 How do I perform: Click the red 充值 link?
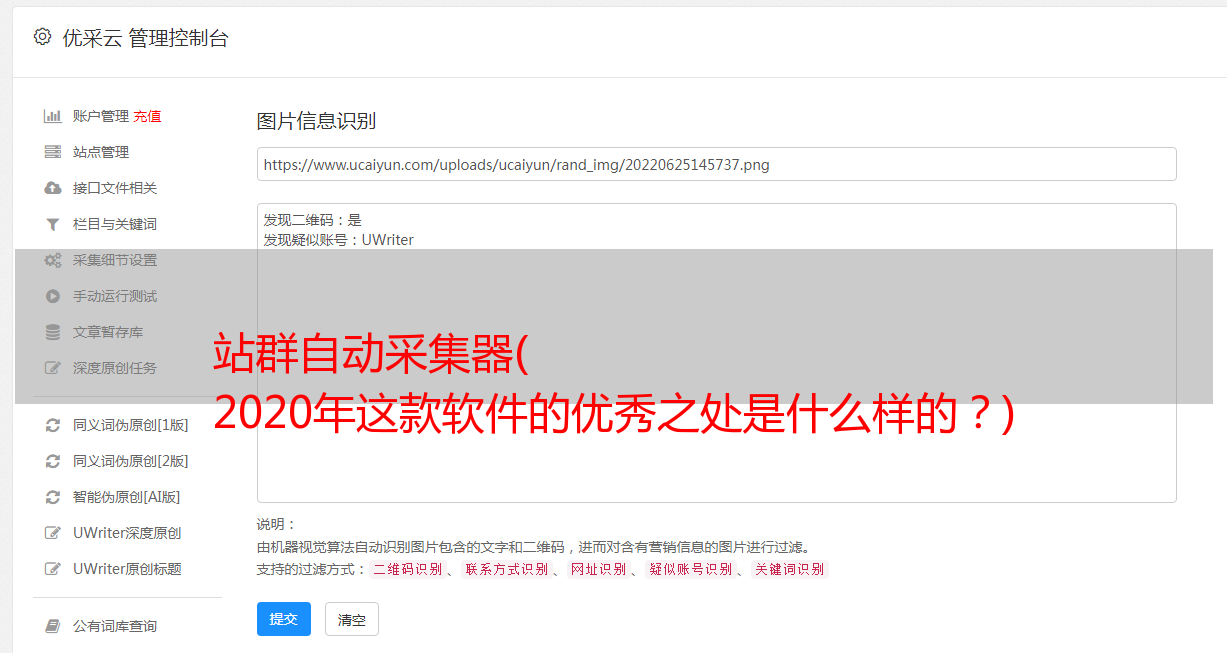(147, 116)
